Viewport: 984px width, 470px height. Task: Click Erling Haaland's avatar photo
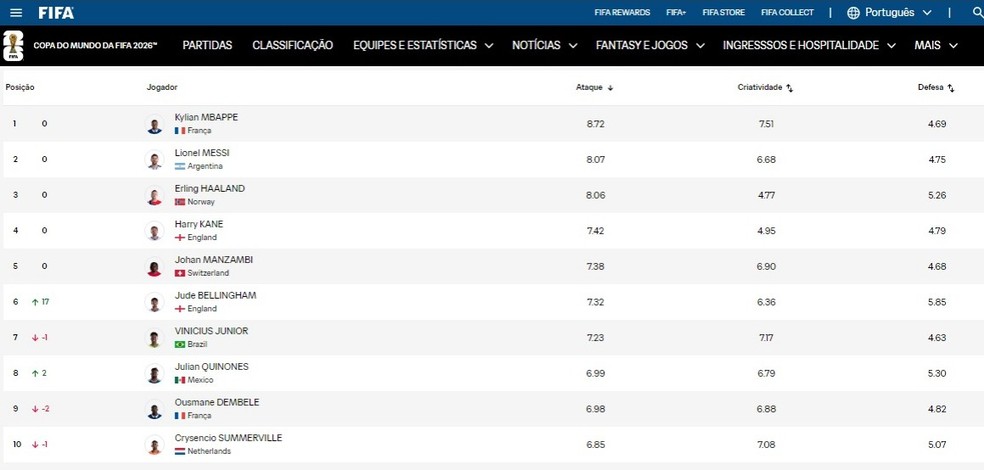[x=154, y=196]
